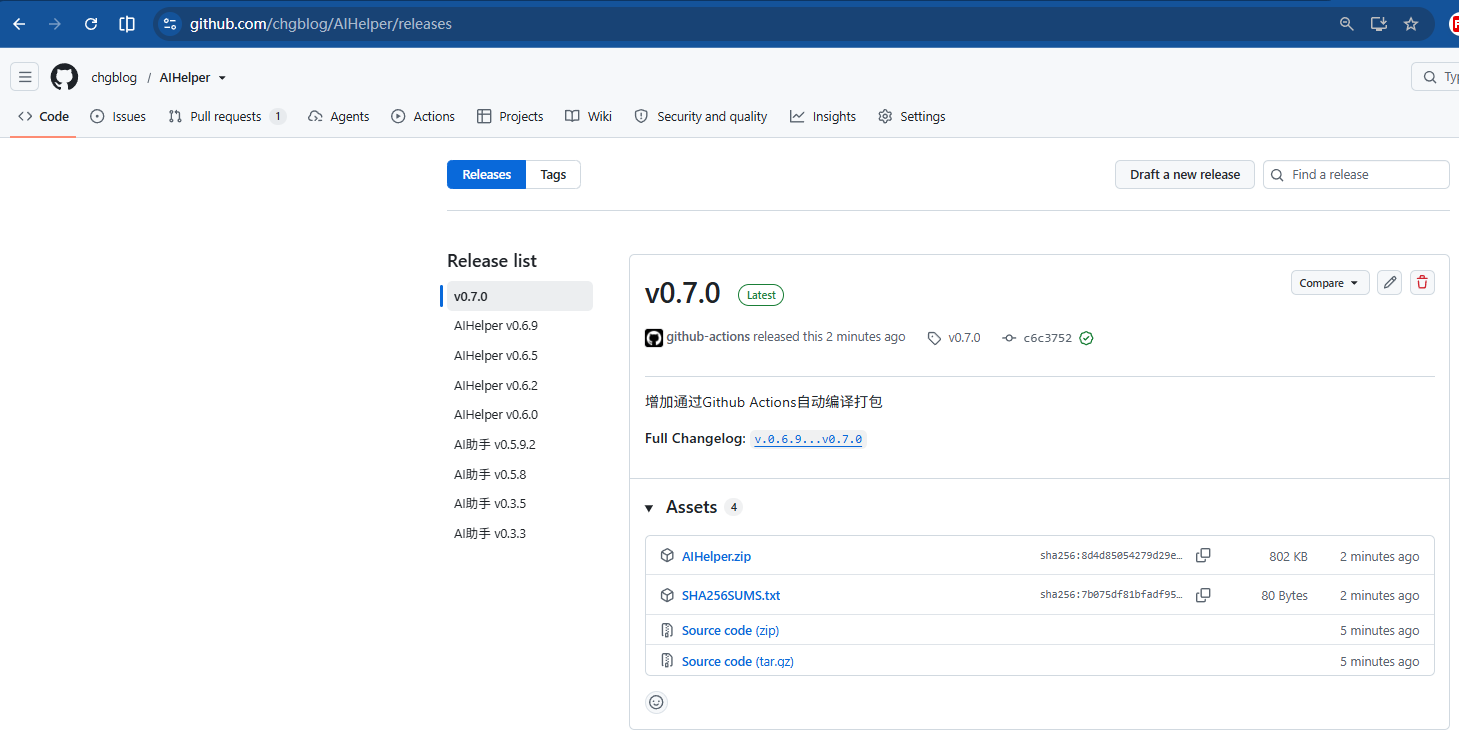
Task: Click the package icon beside AIHelper.zip
Action: click(x=667, y=556)
